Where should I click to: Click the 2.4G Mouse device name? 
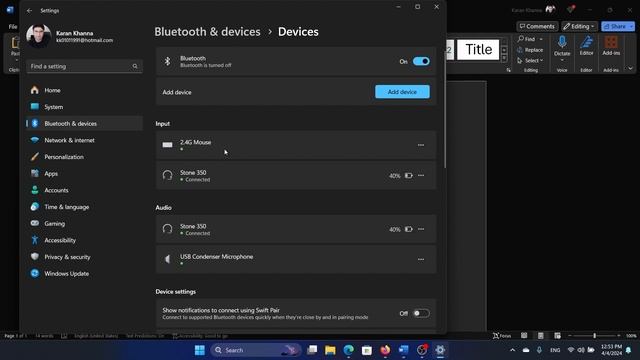[196, 142]
